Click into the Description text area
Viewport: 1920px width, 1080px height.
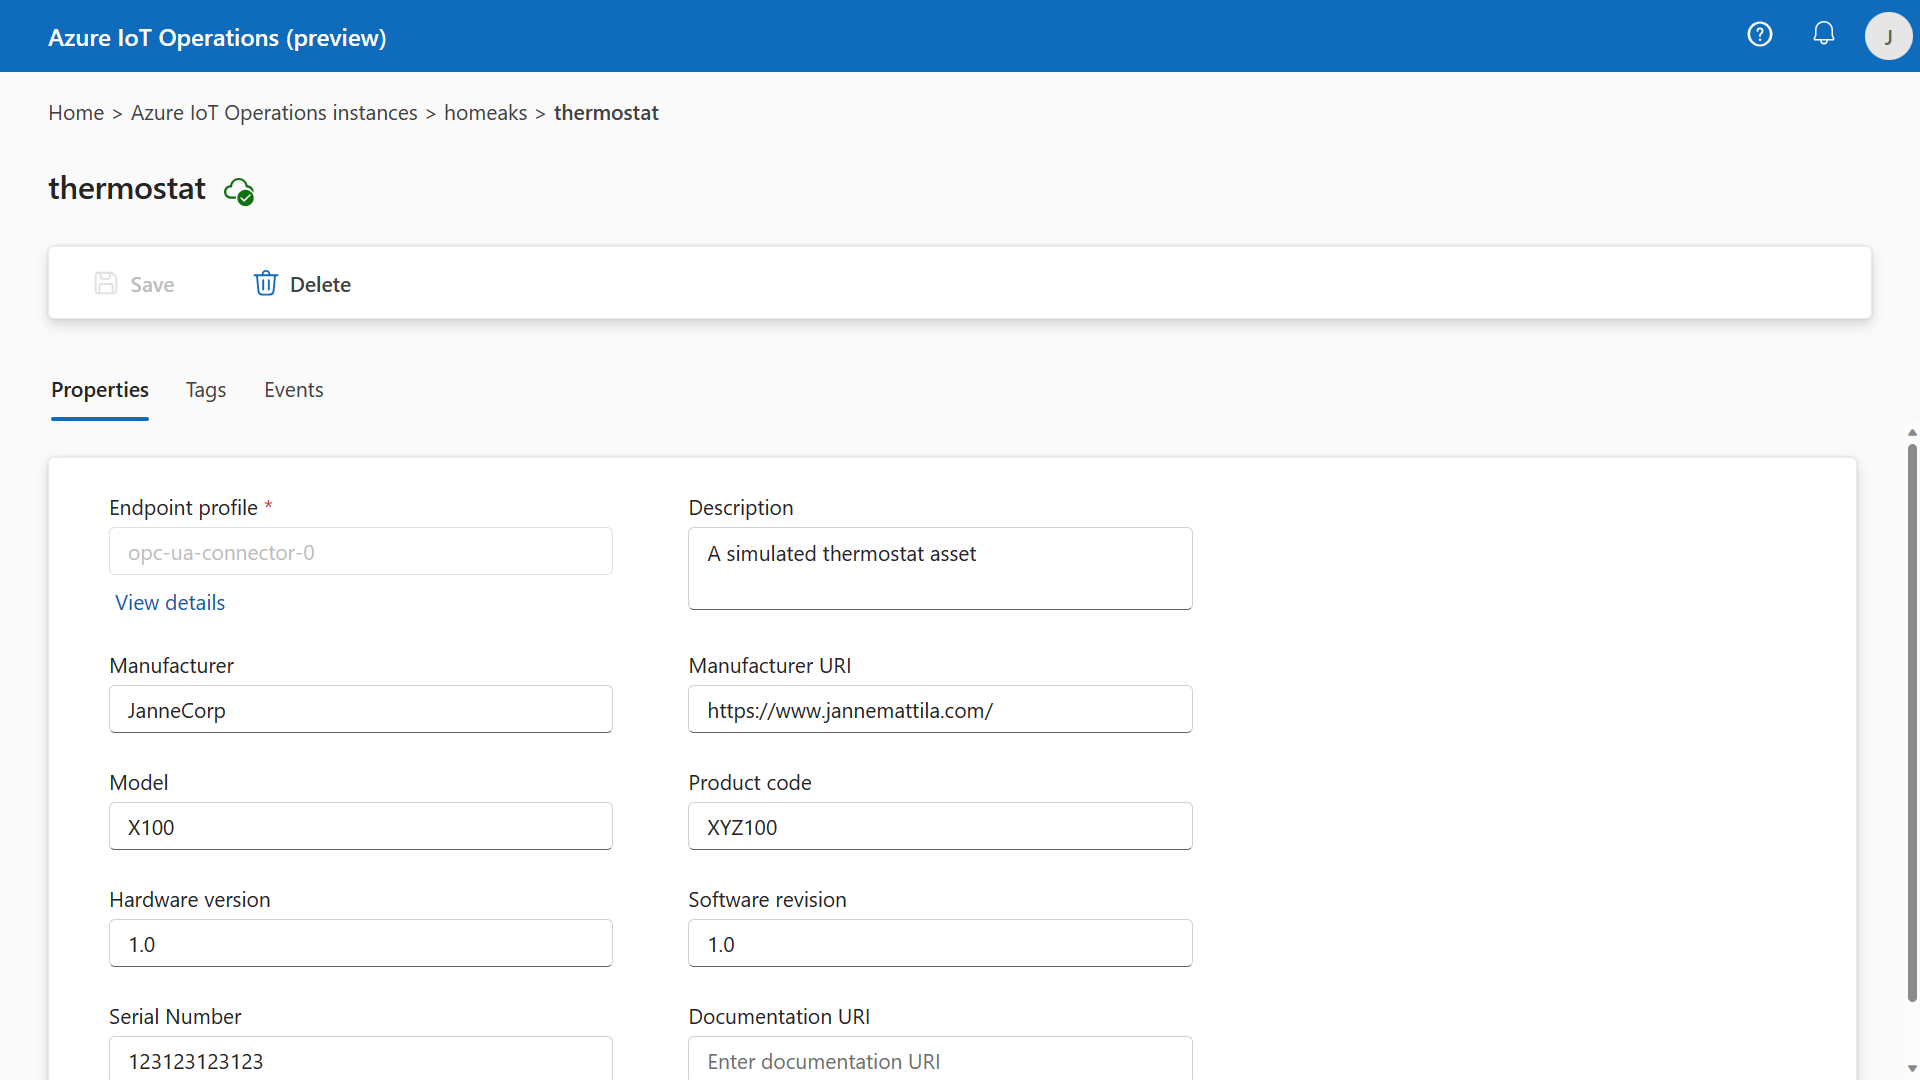click(x=940, y=569)
